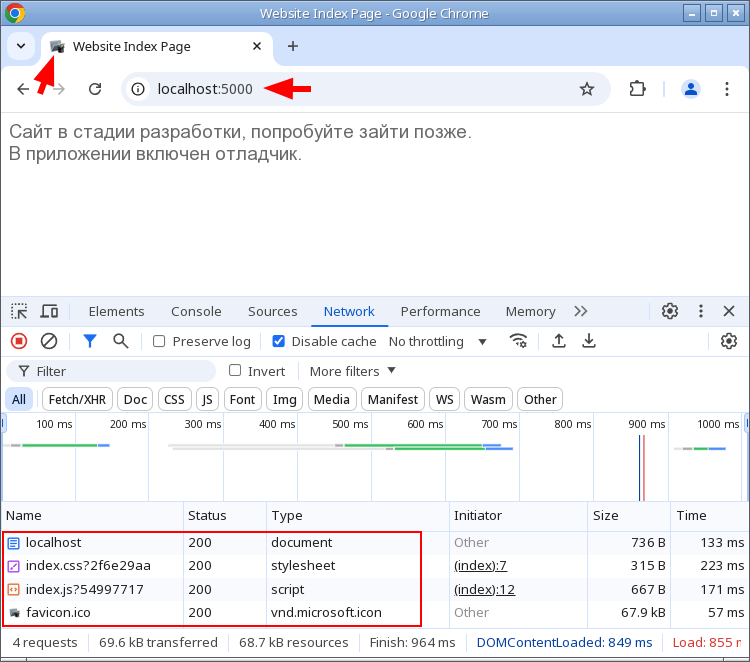Sort requests by Status column

click(x=225, y=516)
